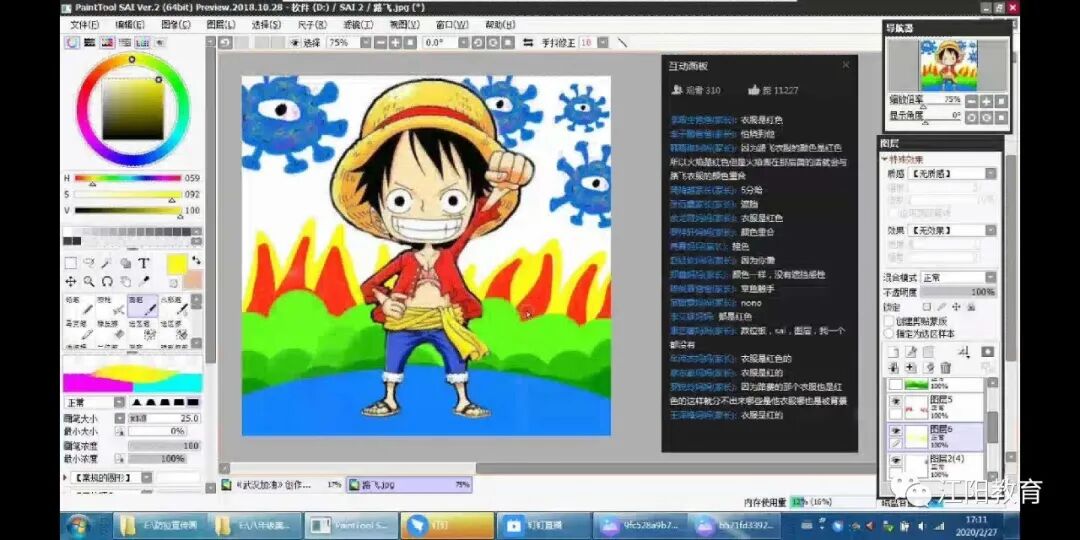Open the stabilizer value dropdown

tap(603, 42)
